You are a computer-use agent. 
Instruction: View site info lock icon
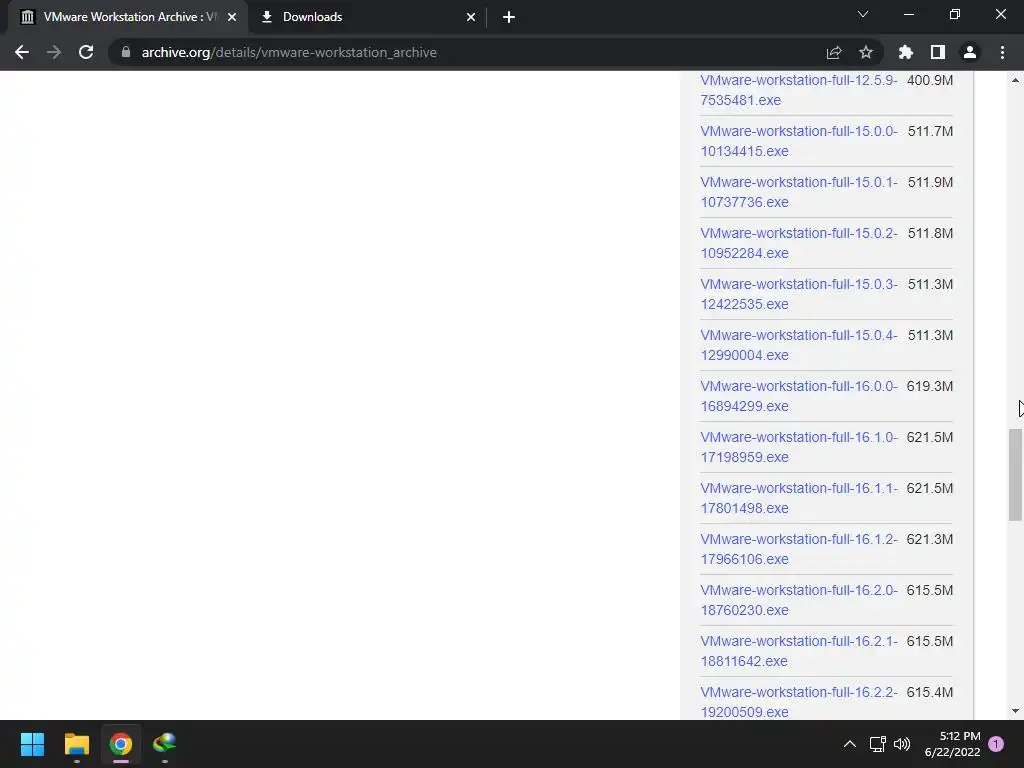126,52
